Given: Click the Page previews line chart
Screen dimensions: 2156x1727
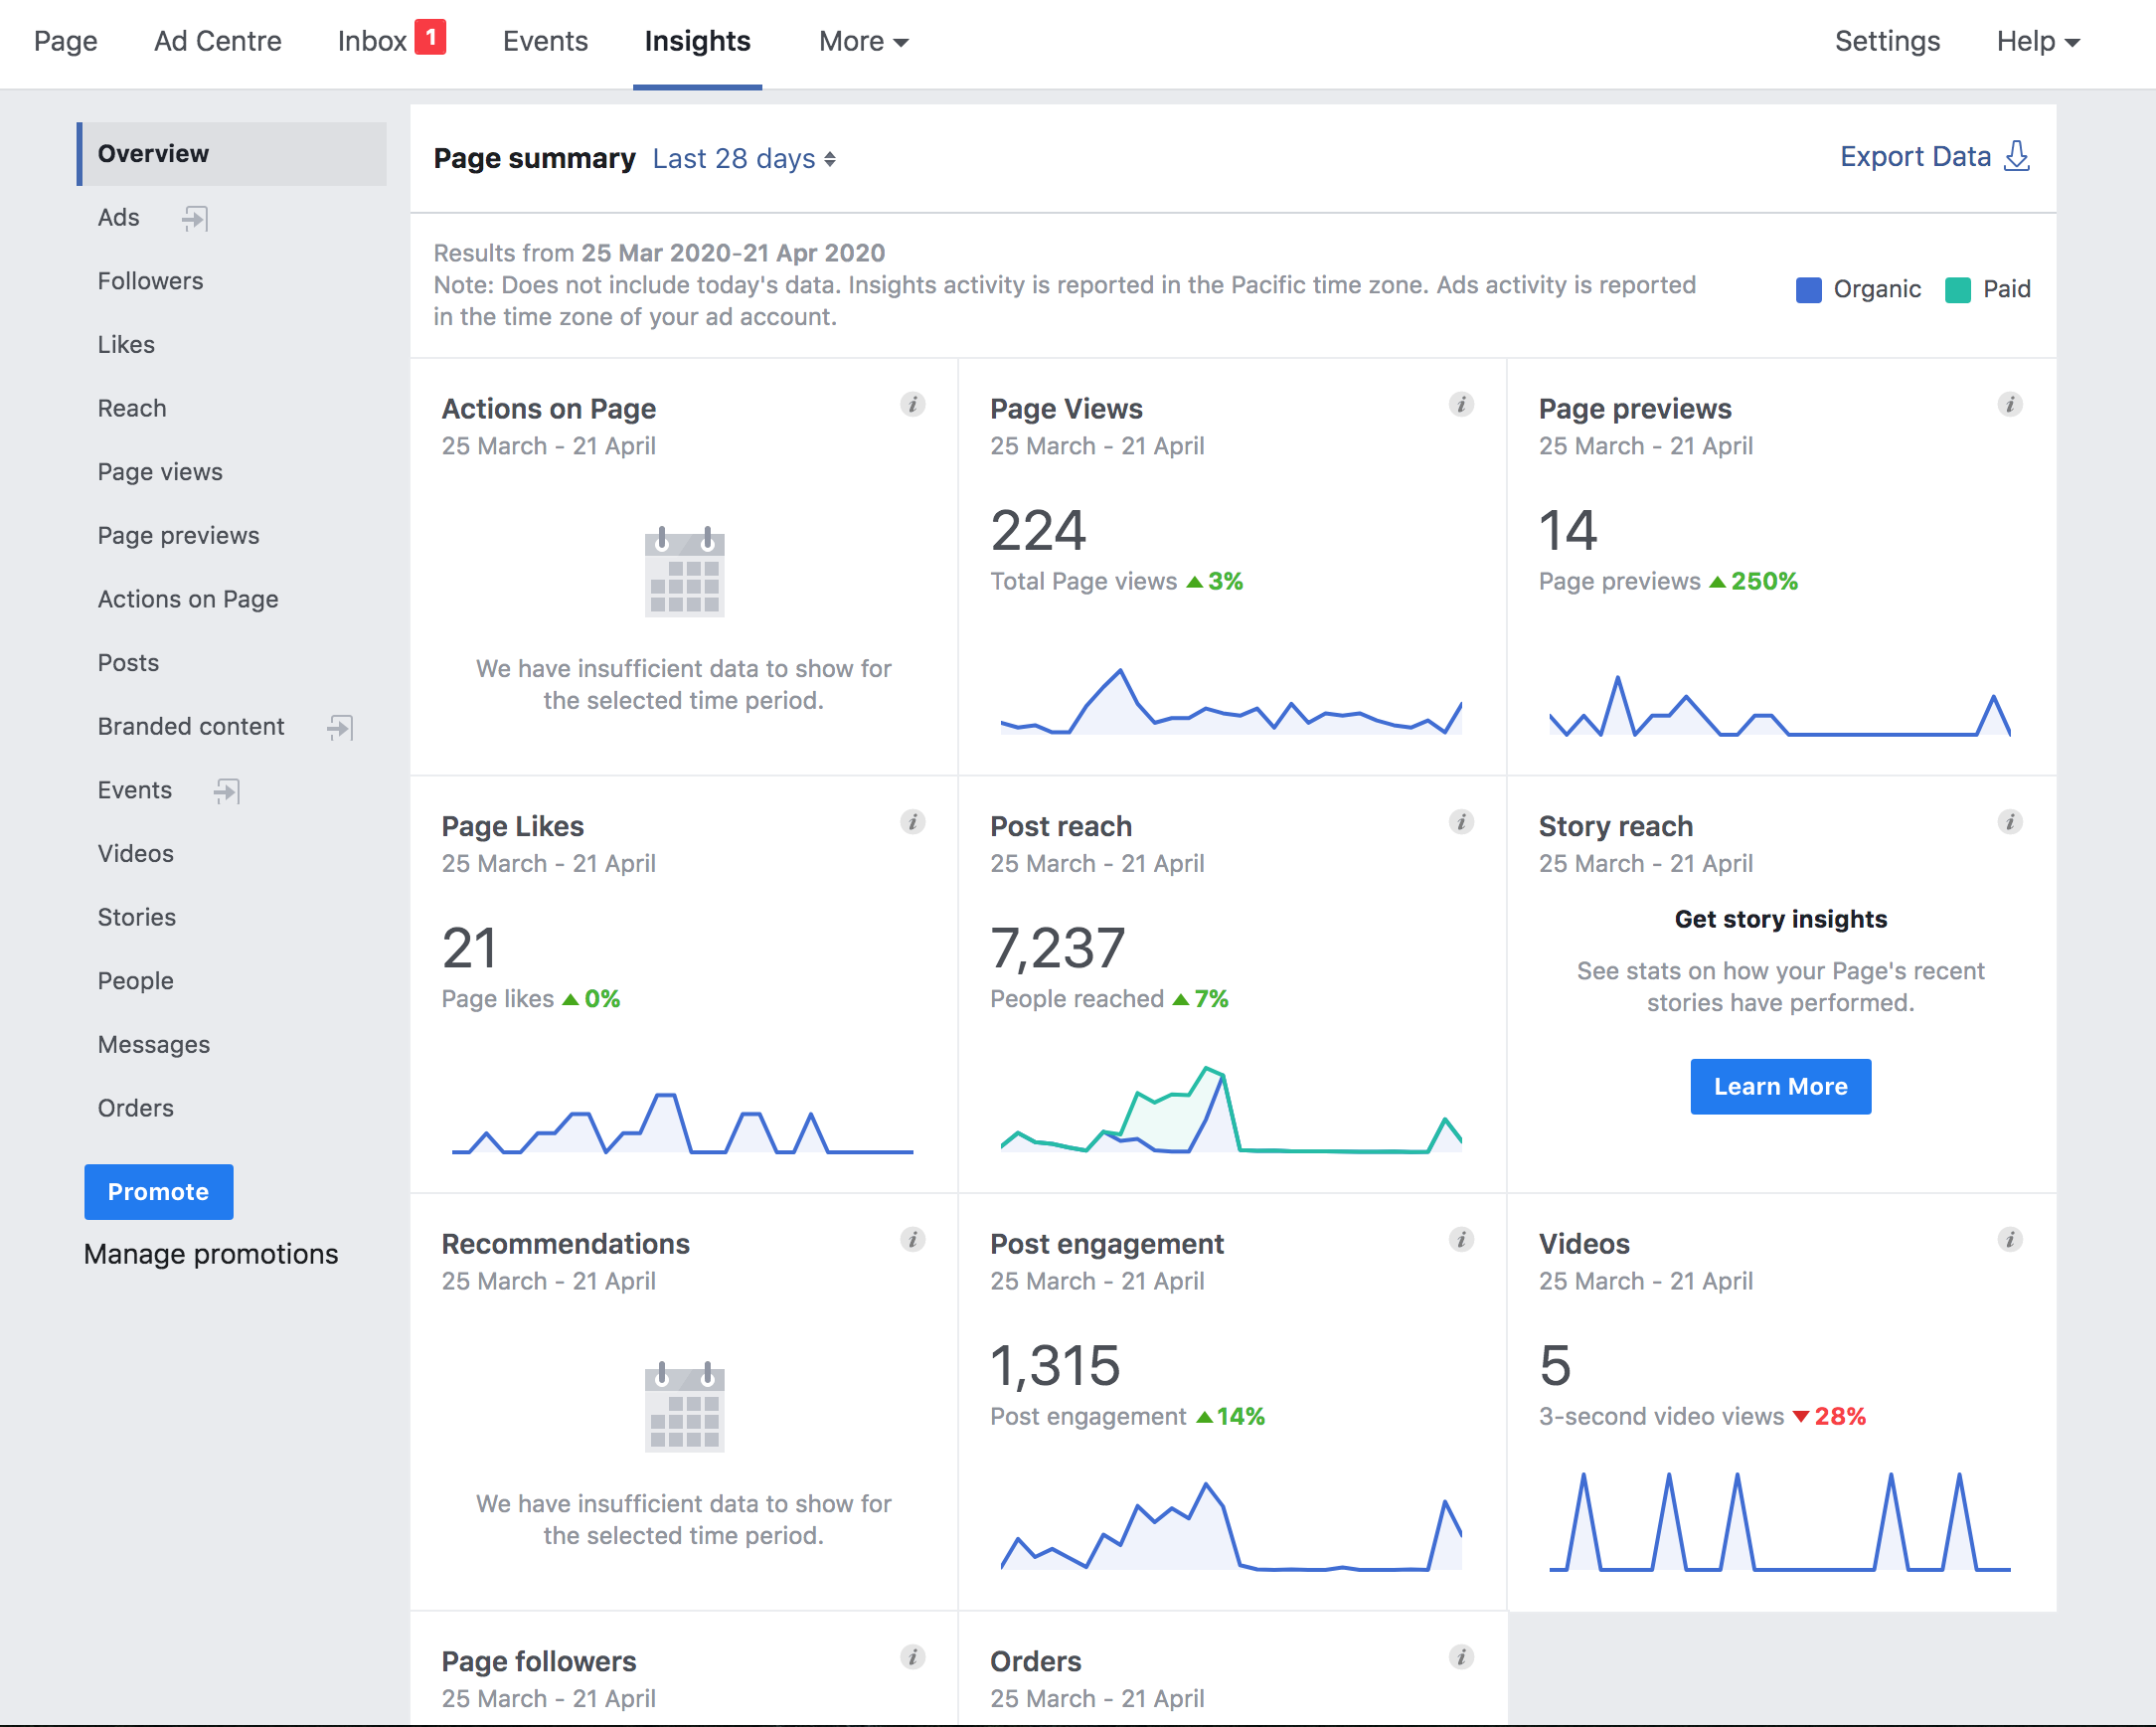Looking at the screenshot, I should coord(1779,707).
